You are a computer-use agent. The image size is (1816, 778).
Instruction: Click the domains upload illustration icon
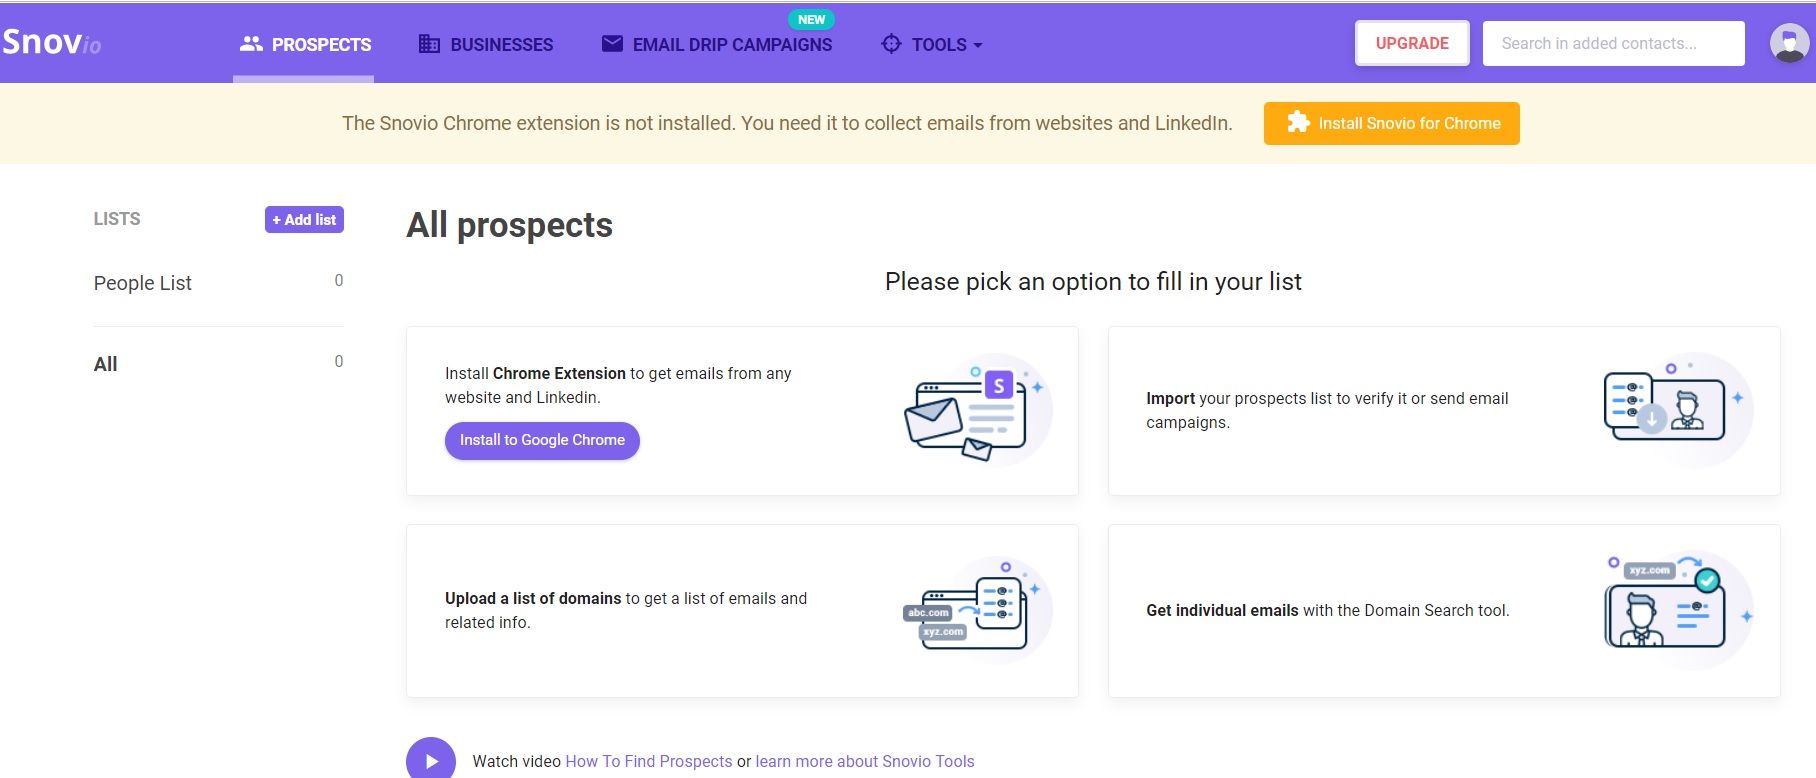click(x=977, y=609)
